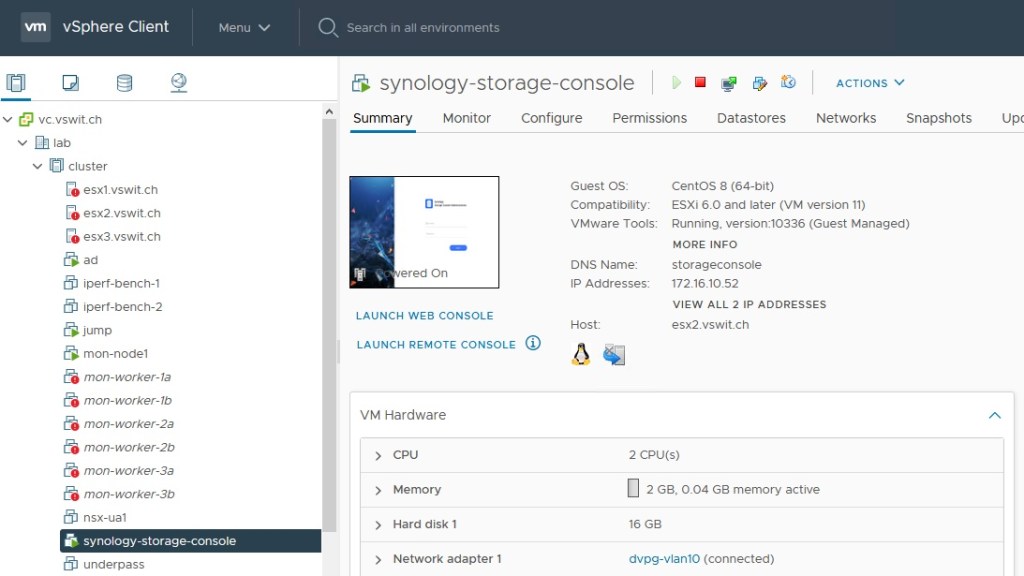Click the magnifier icon in search bar

click(327, 28)
